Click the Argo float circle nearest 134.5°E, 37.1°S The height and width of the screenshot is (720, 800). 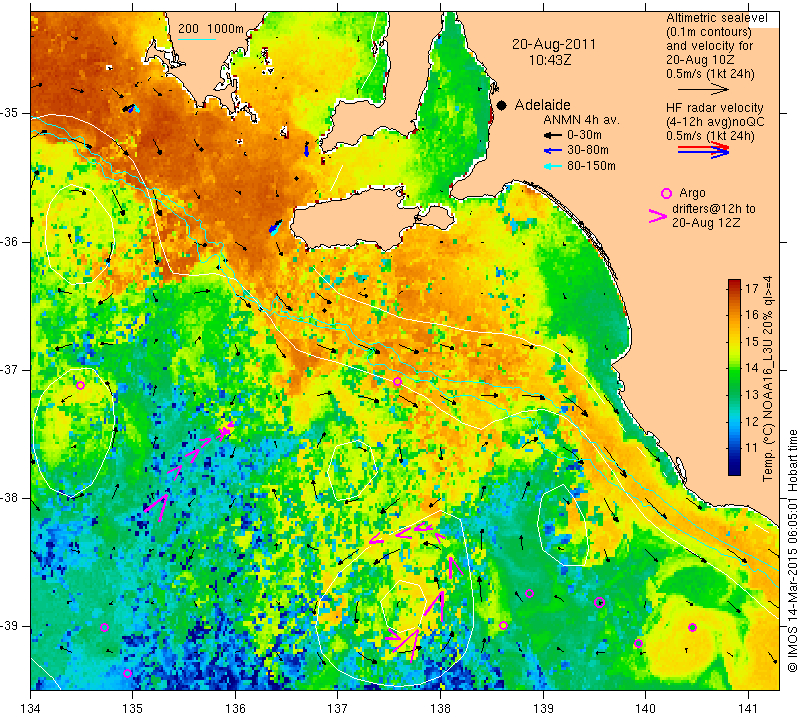pyautogui.click(x=80, y=385)
